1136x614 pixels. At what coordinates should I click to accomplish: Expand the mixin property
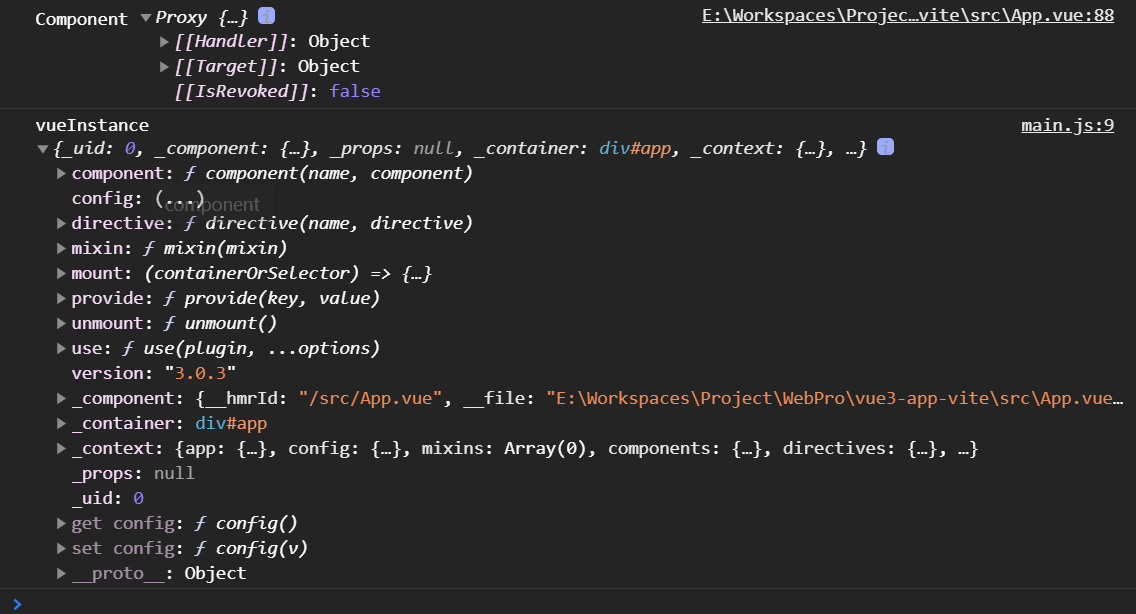62,248
